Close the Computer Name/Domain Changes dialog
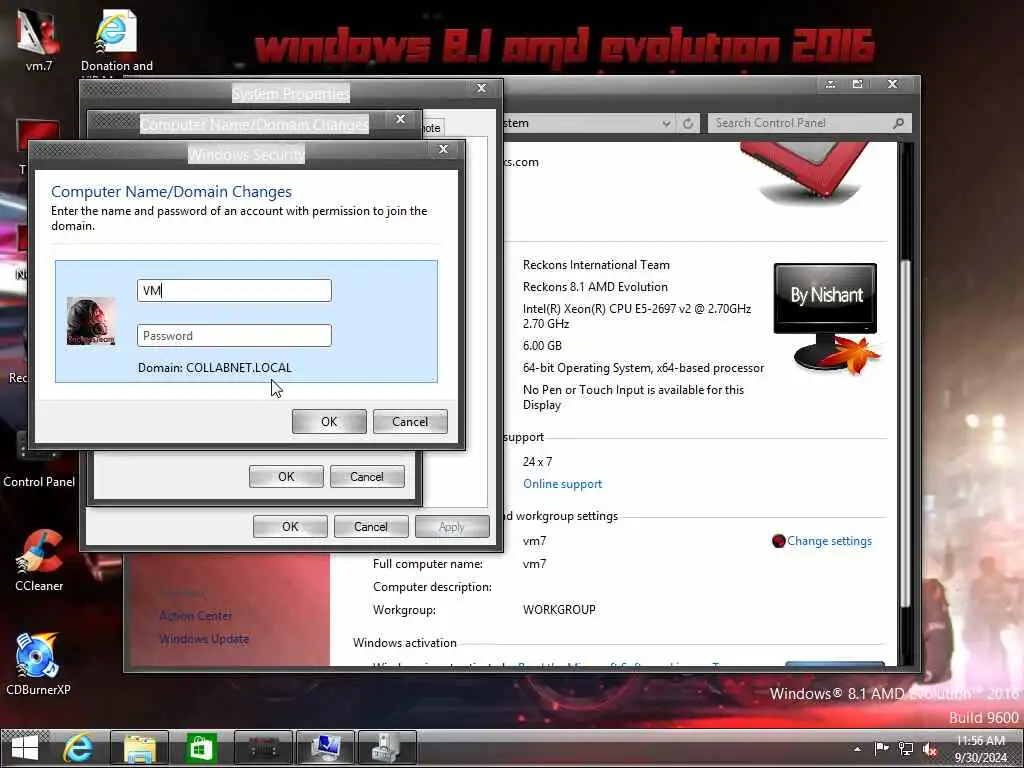 [x=400, y=119]
